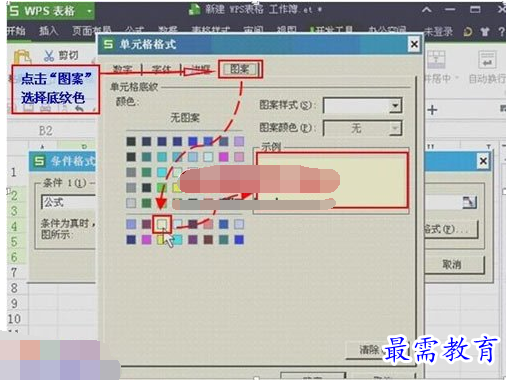Click the 无图案 button above the palette
The height and width of the screenshot is (381, 506).
pos(185,117)
